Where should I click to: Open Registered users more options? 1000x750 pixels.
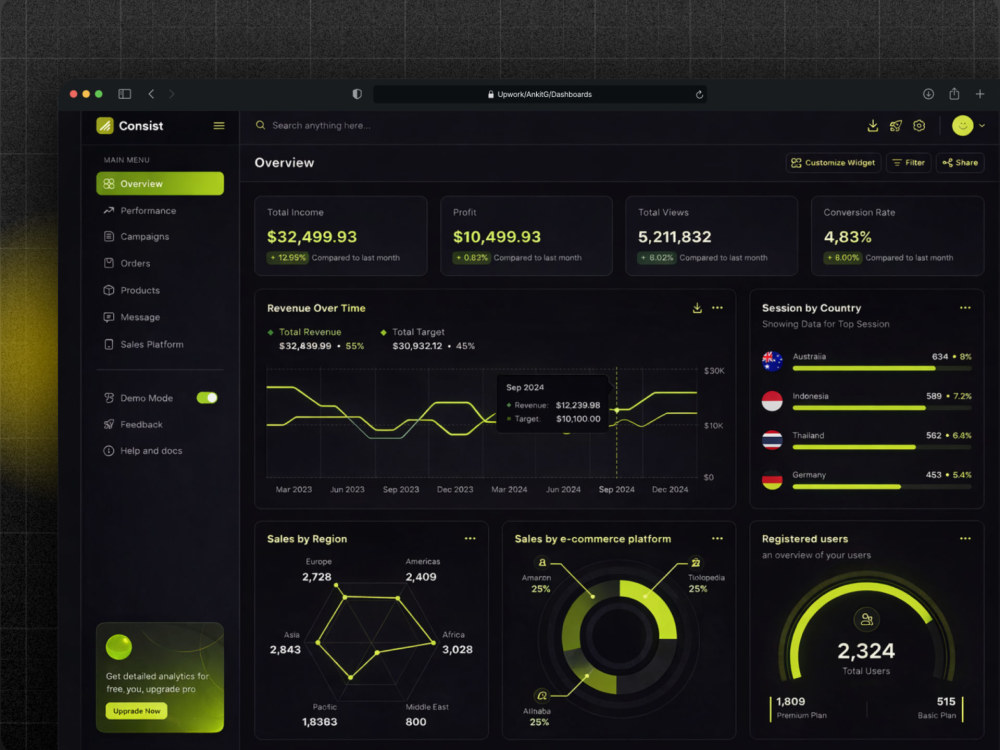click(x=965, y=538)
